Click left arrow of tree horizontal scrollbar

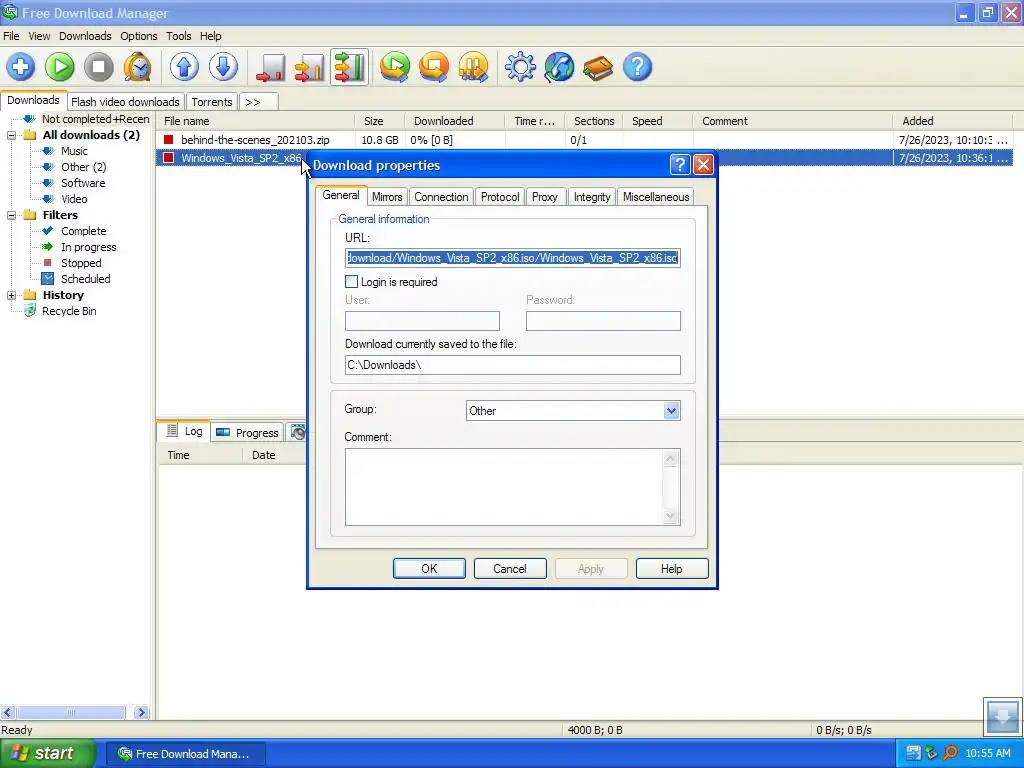8,712
